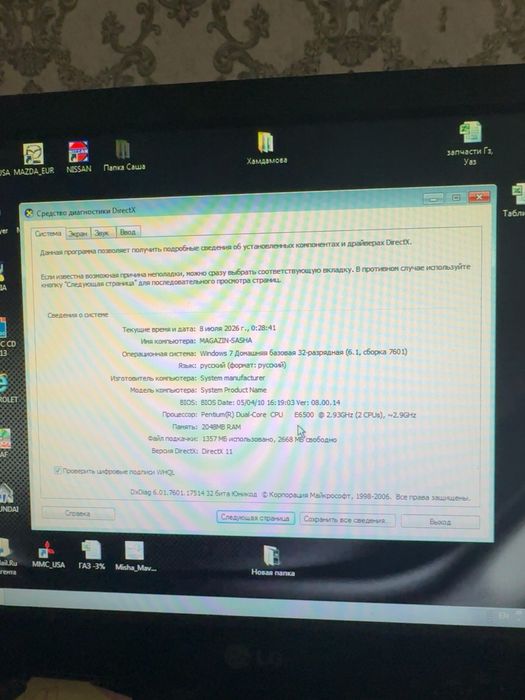Click the DirectX 11 version value

click(217, 451)
